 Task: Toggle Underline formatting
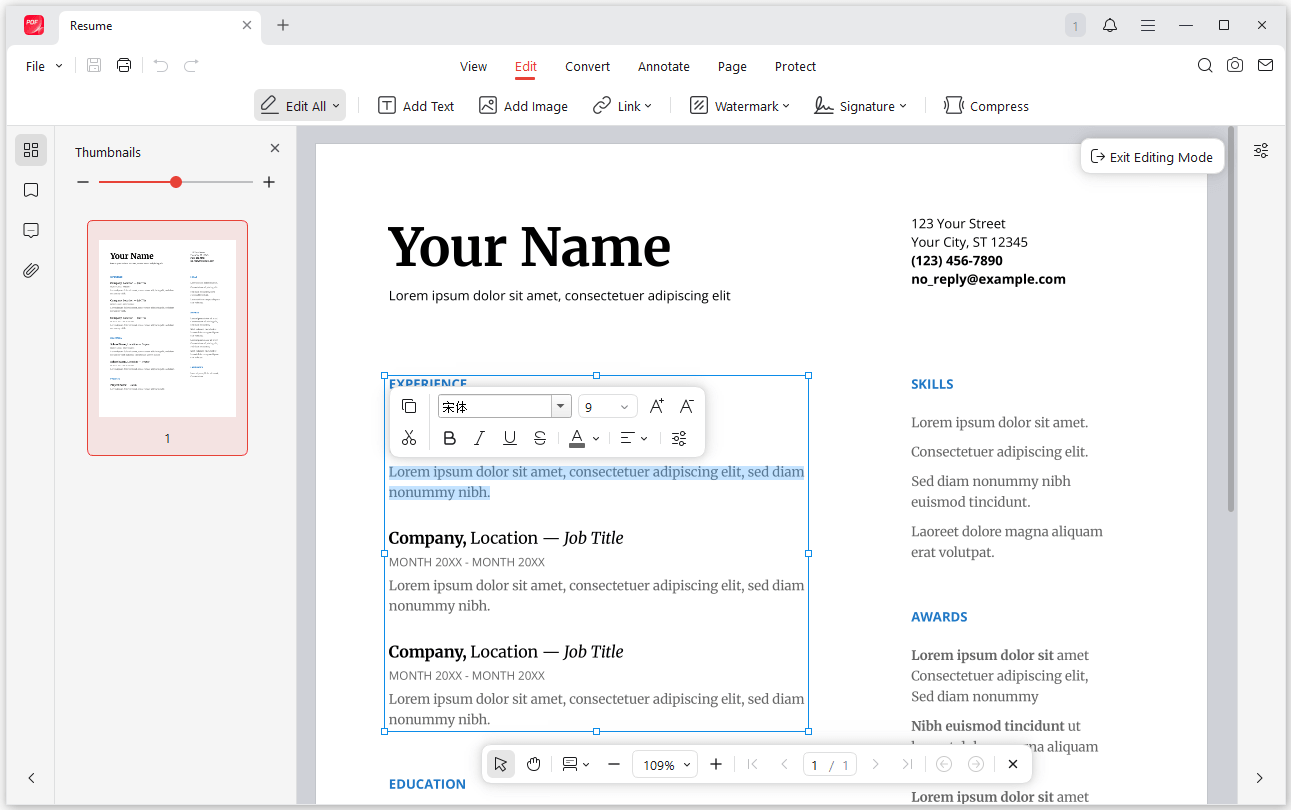click(510, 438)
